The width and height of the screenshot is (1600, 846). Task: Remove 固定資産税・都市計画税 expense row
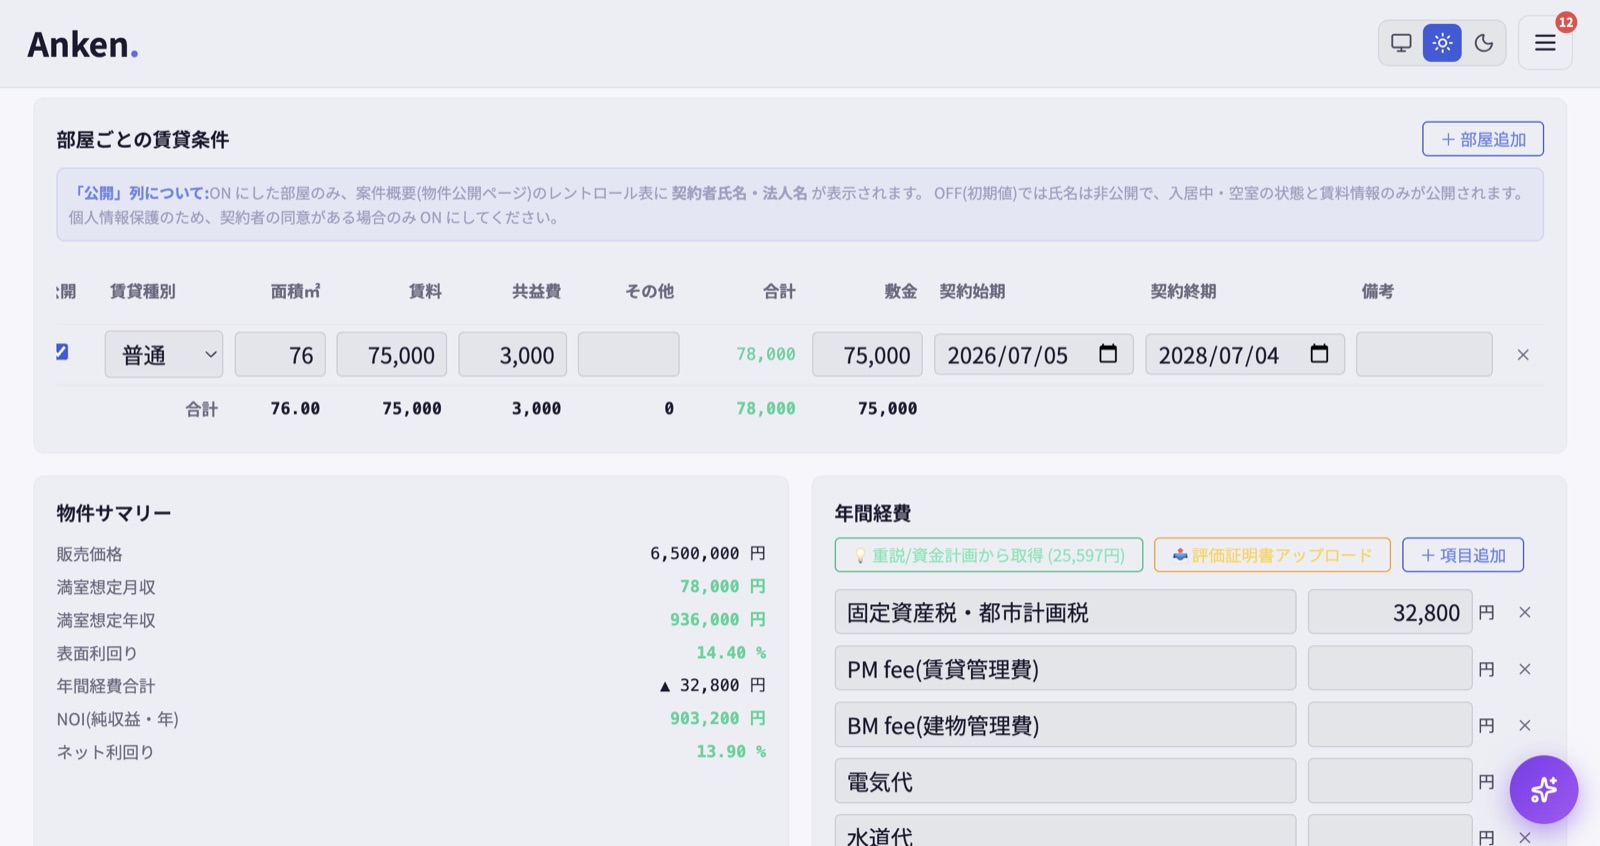[1525, 612]
